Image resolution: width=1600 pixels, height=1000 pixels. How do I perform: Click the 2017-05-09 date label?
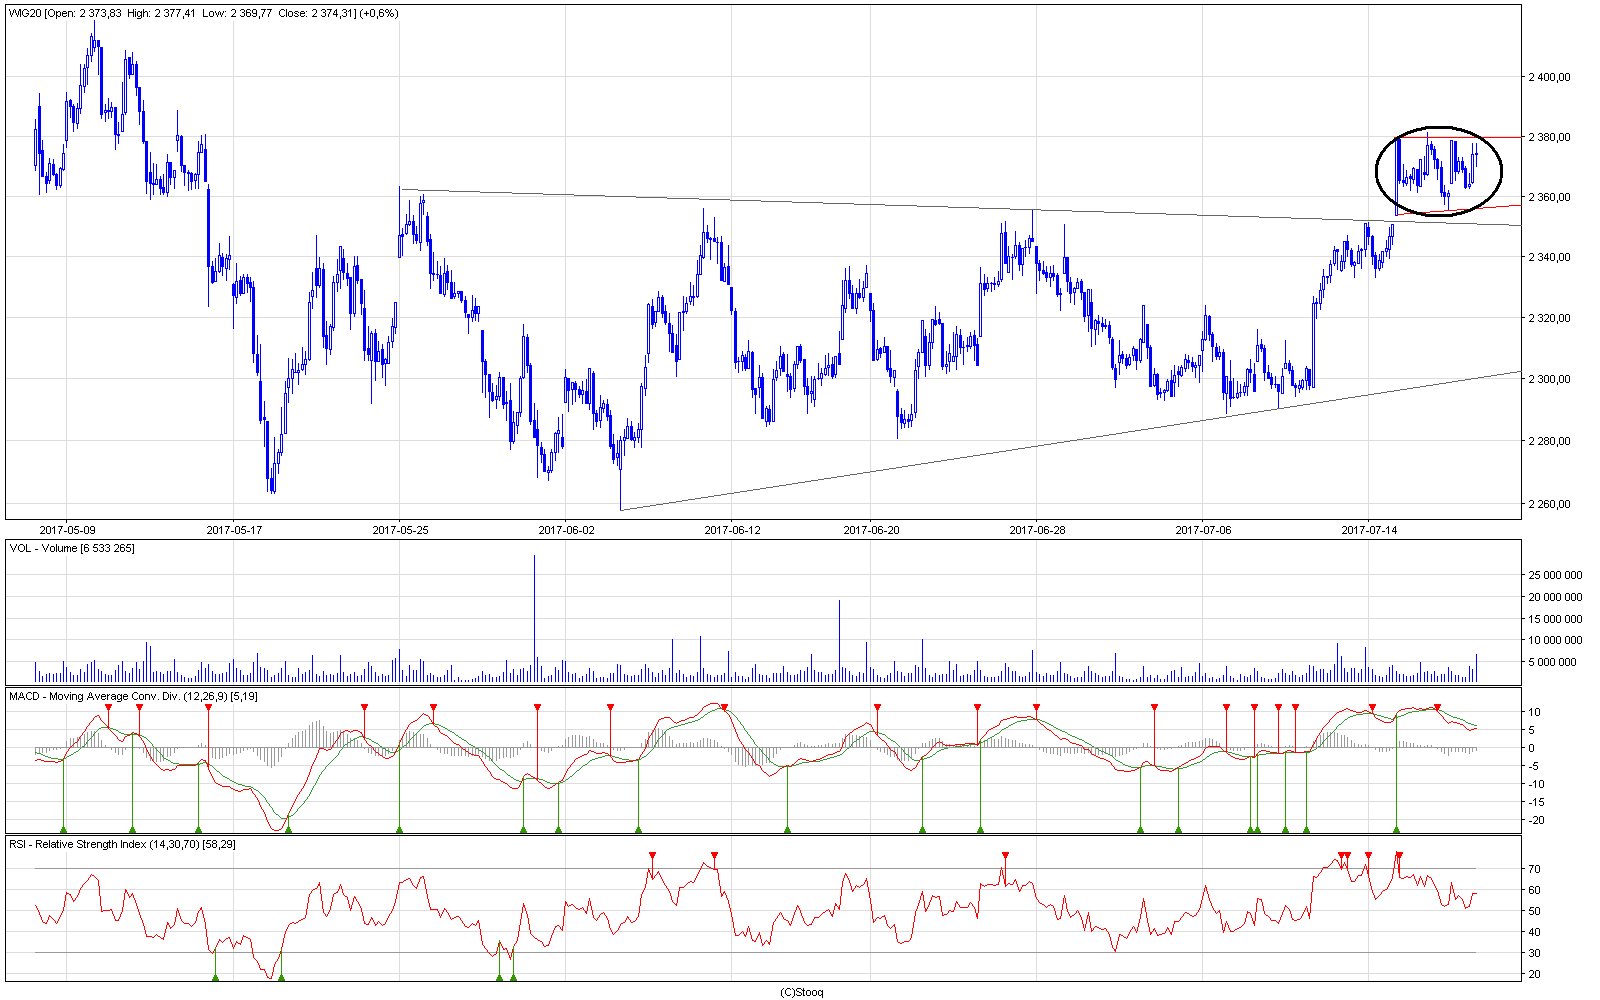pyautogui.click(x=67, y=530)
